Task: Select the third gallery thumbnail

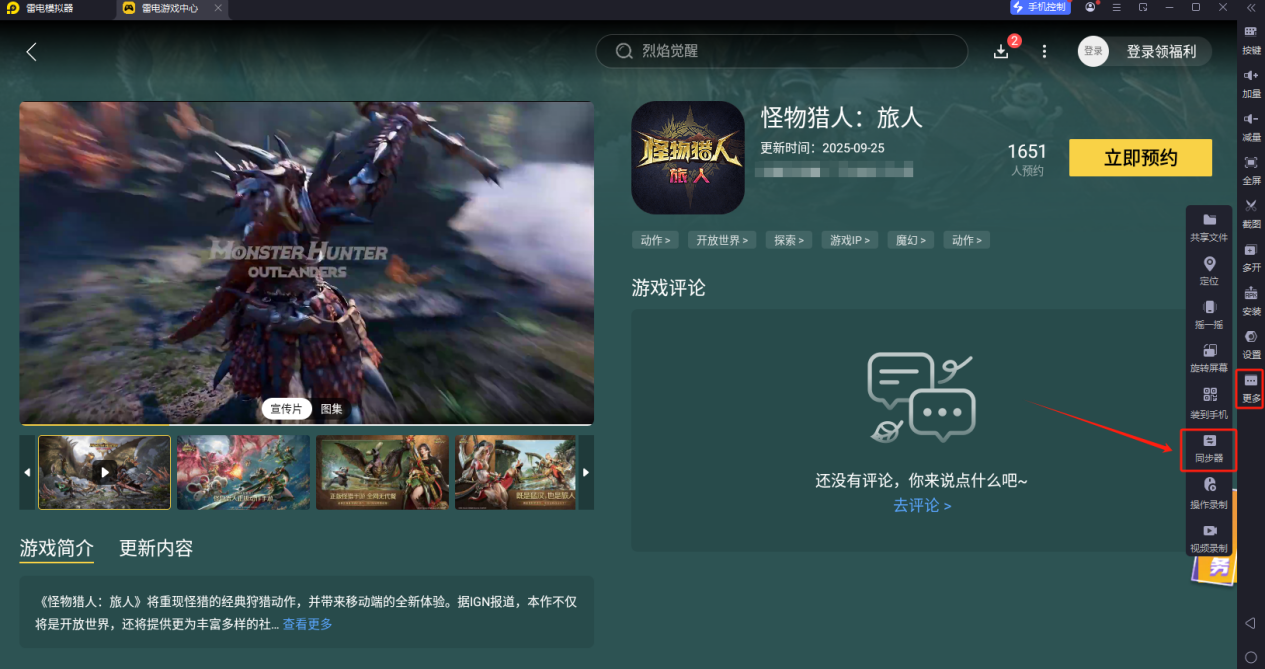Action: coord(382,472)
